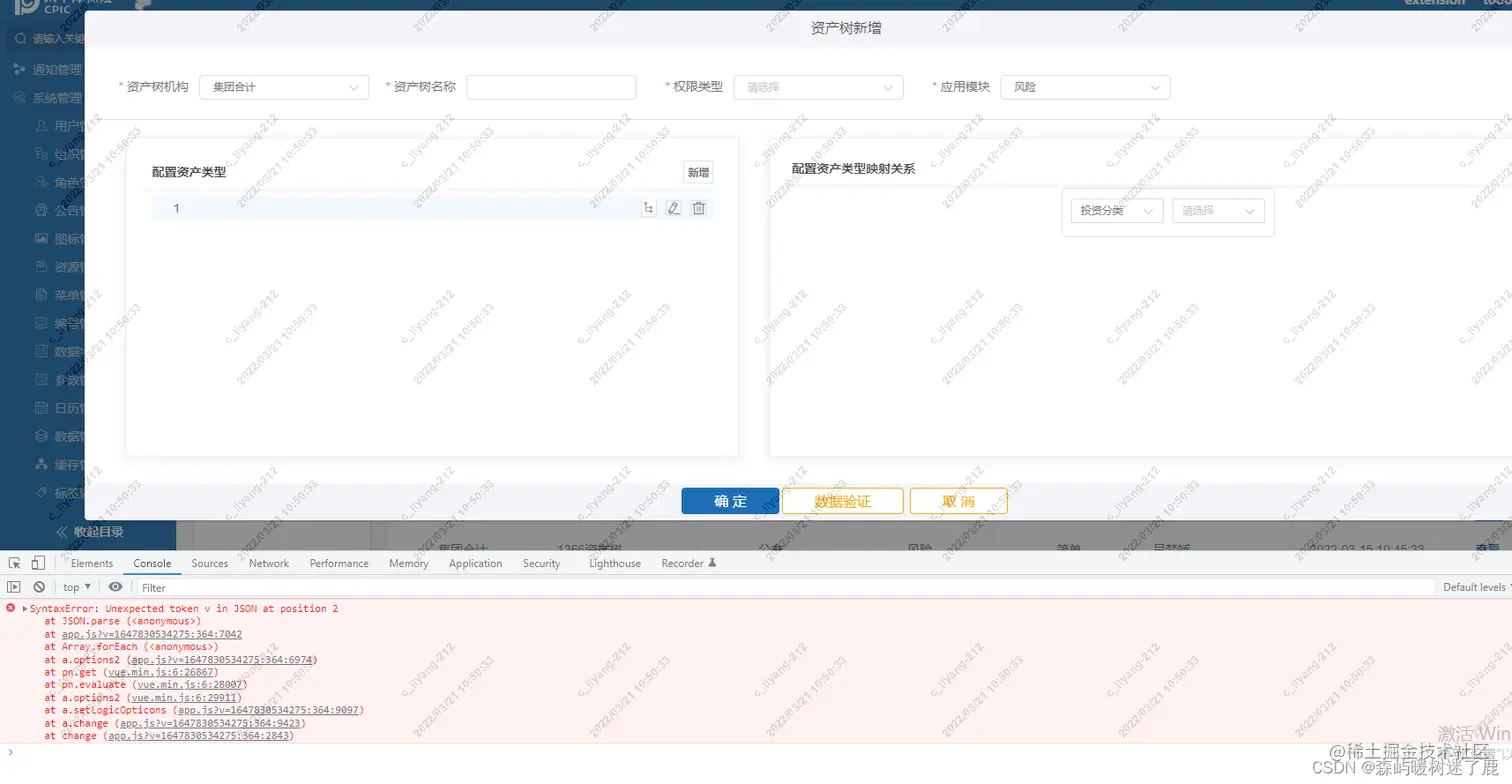Click the 系统管理 icon in the sidebar
The width and height of the screenshot is (1512, 784).
click(x=20, y=98)
